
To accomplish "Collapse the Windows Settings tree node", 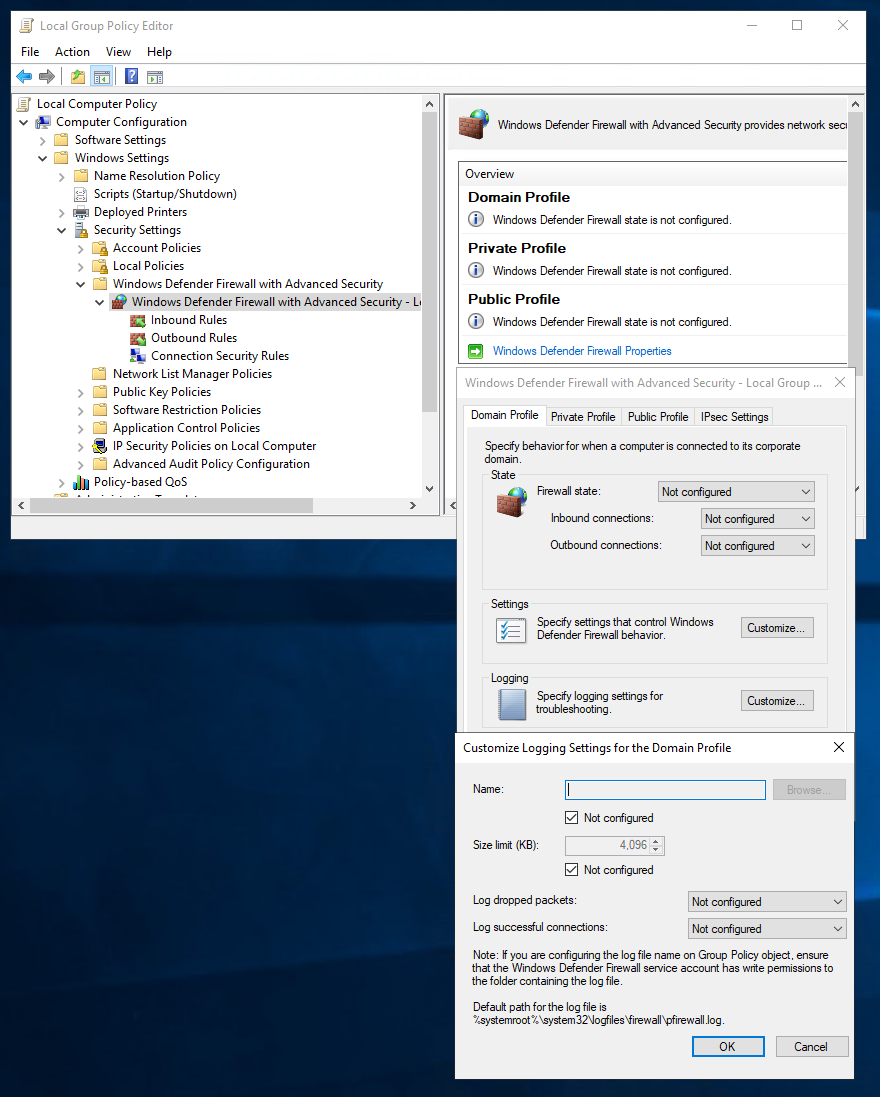I will click(43, 158).
